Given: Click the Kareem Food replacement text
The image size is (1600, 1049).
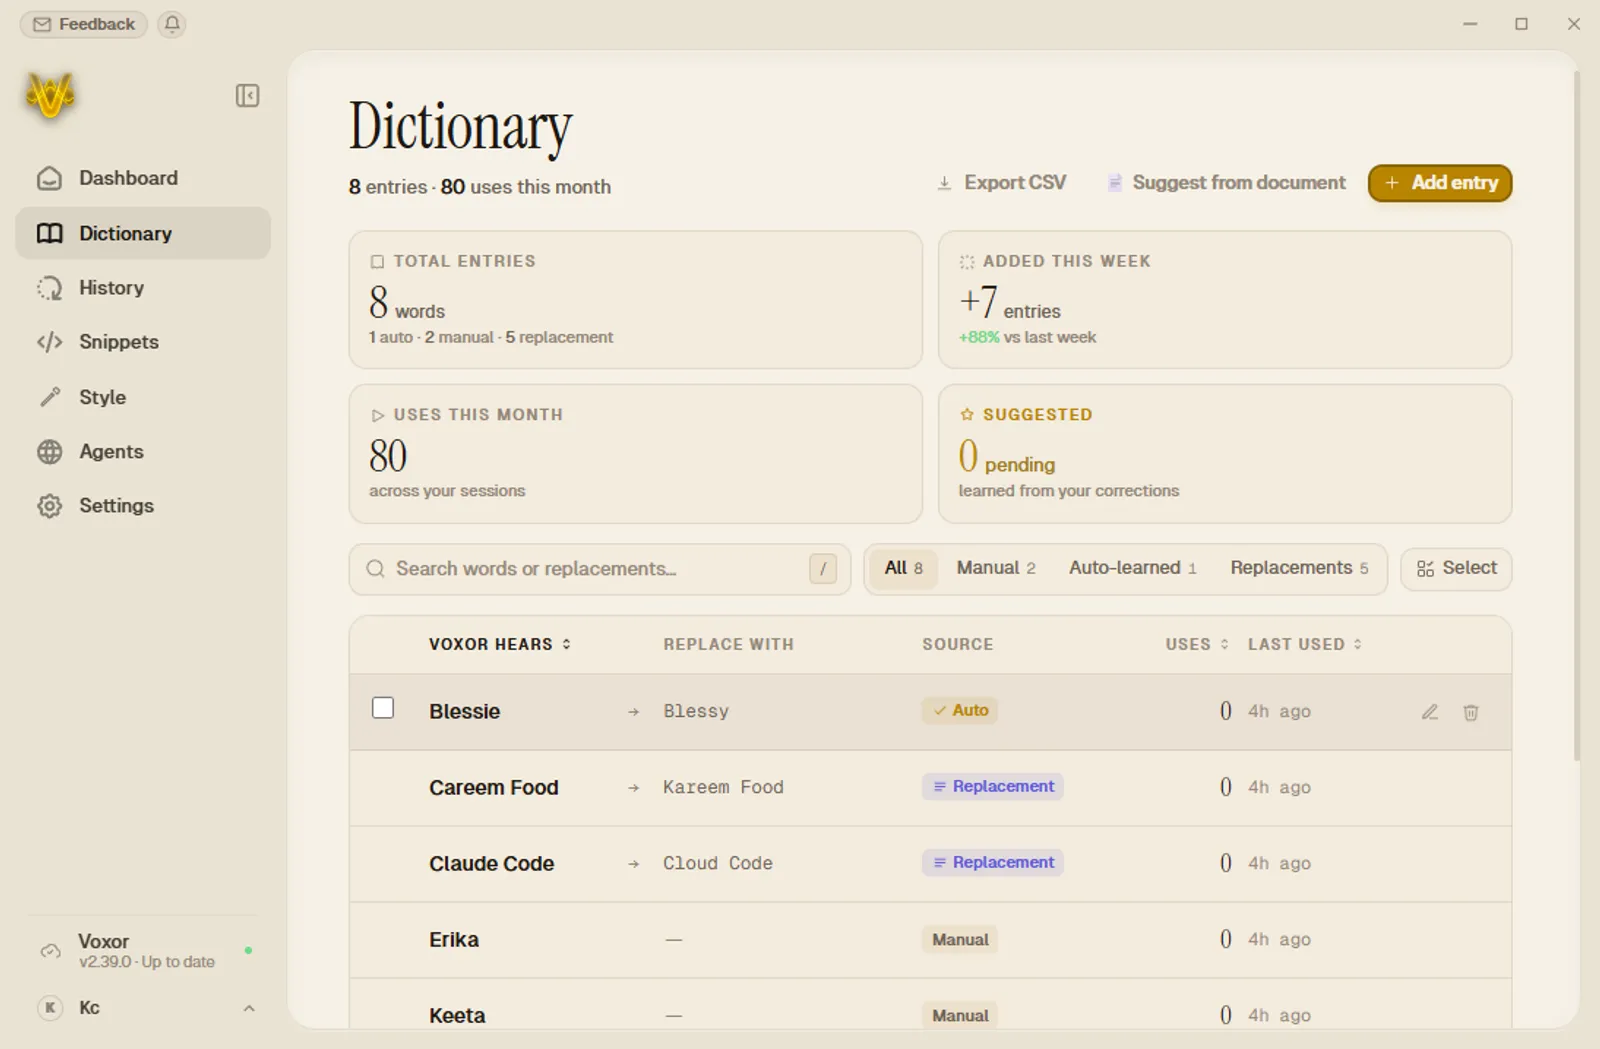Looking at the screenshot, I should tap(723, 787).
